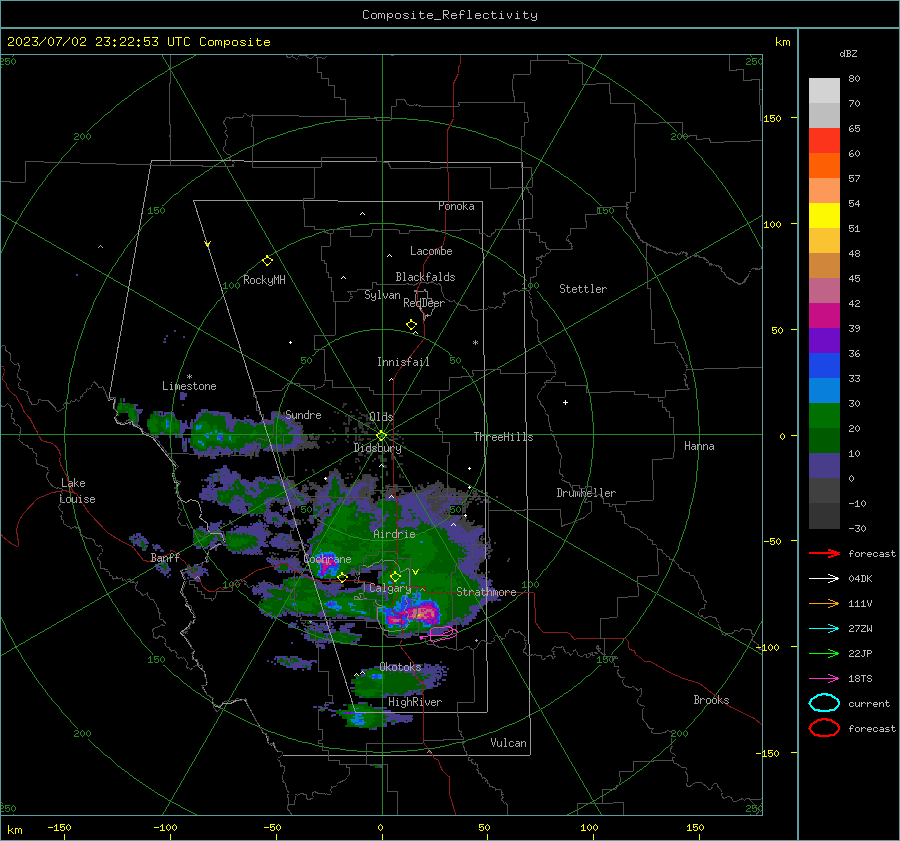The height and width of the screenshot is (841, 900).
Task: Click the Banff label
Action: 165,557
